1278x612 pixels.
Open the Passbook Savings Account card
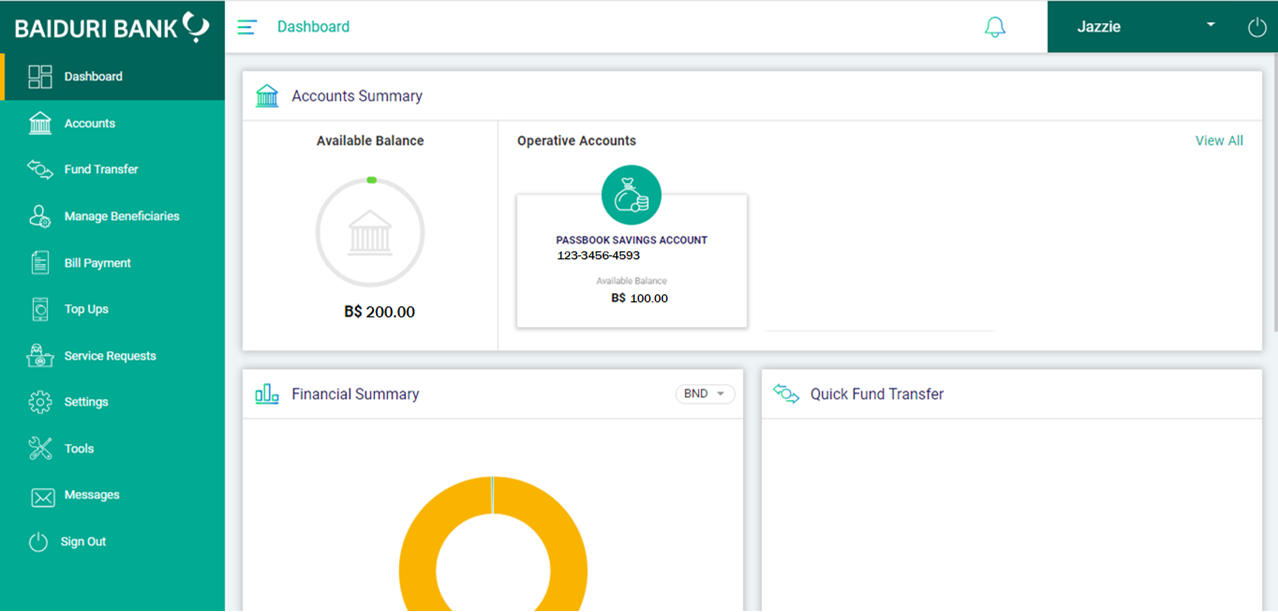point(631,260)
